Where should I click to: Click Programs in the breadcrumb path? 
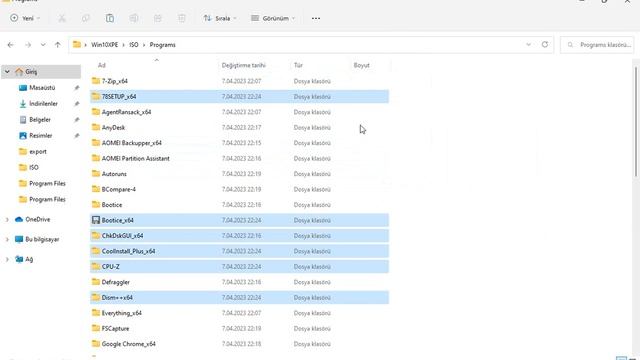pyautogui.click(x=162, y=45)
